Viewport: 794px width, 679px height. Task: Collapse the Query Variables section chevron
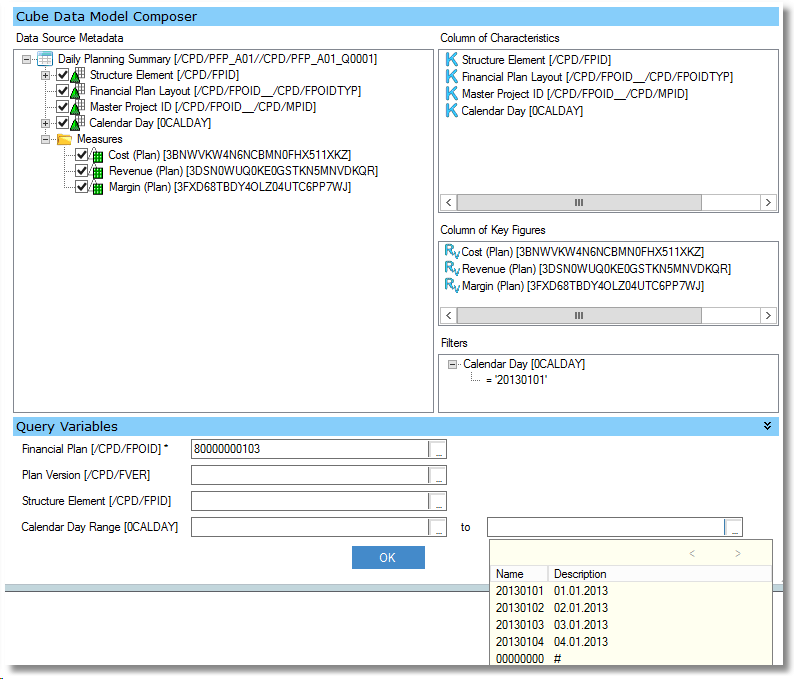pyautogui.click(x=768, y=426)
